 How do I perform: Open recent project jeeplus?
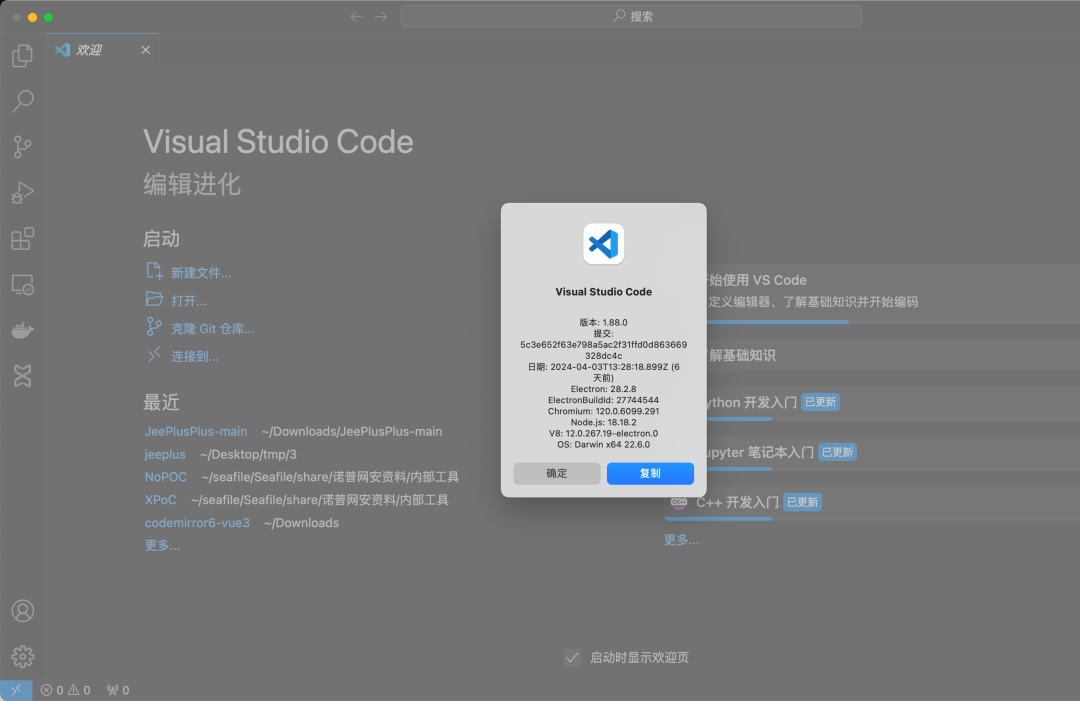[165, 454]
